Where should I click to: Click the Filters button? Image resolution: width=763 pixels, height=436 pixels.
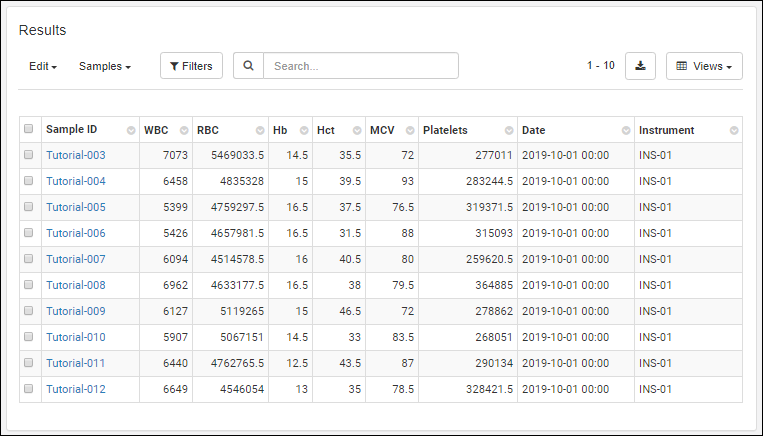click(191, 66)
